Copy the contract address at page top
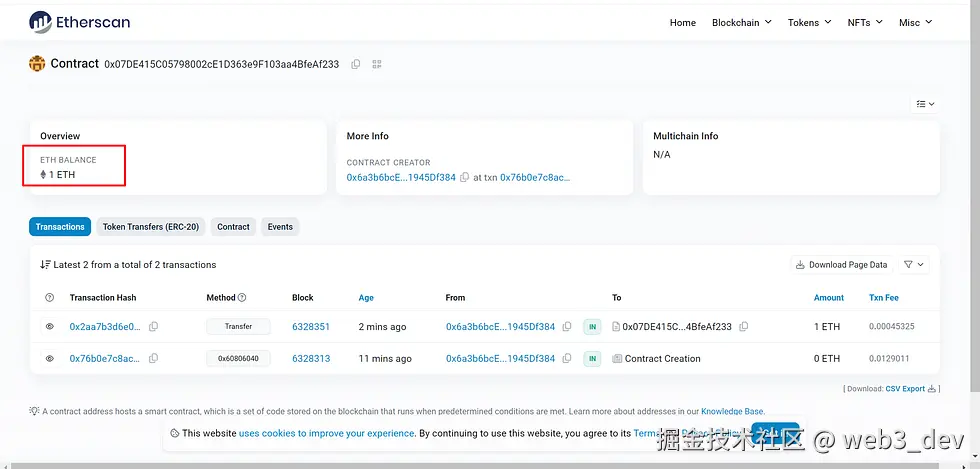This screenshot has width=980, height=469. (356, 64)
